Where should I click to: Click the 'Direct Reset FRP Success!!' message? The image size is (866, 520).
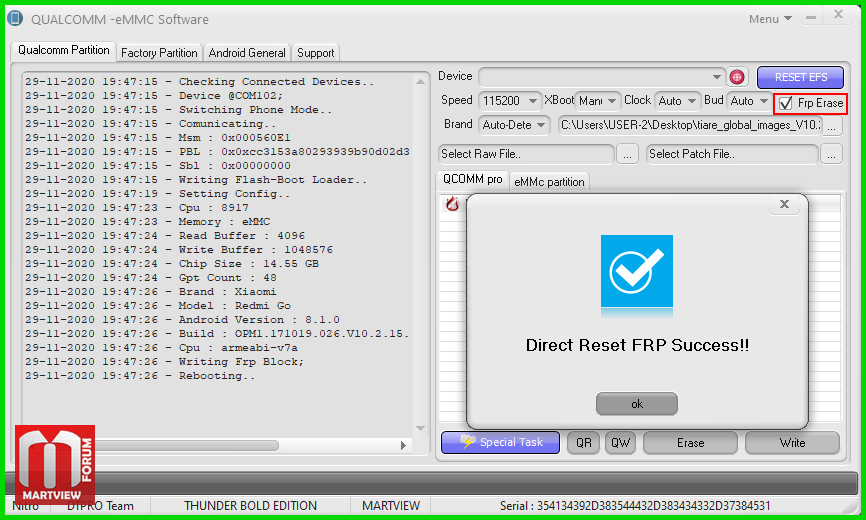(x=637, y=345)
